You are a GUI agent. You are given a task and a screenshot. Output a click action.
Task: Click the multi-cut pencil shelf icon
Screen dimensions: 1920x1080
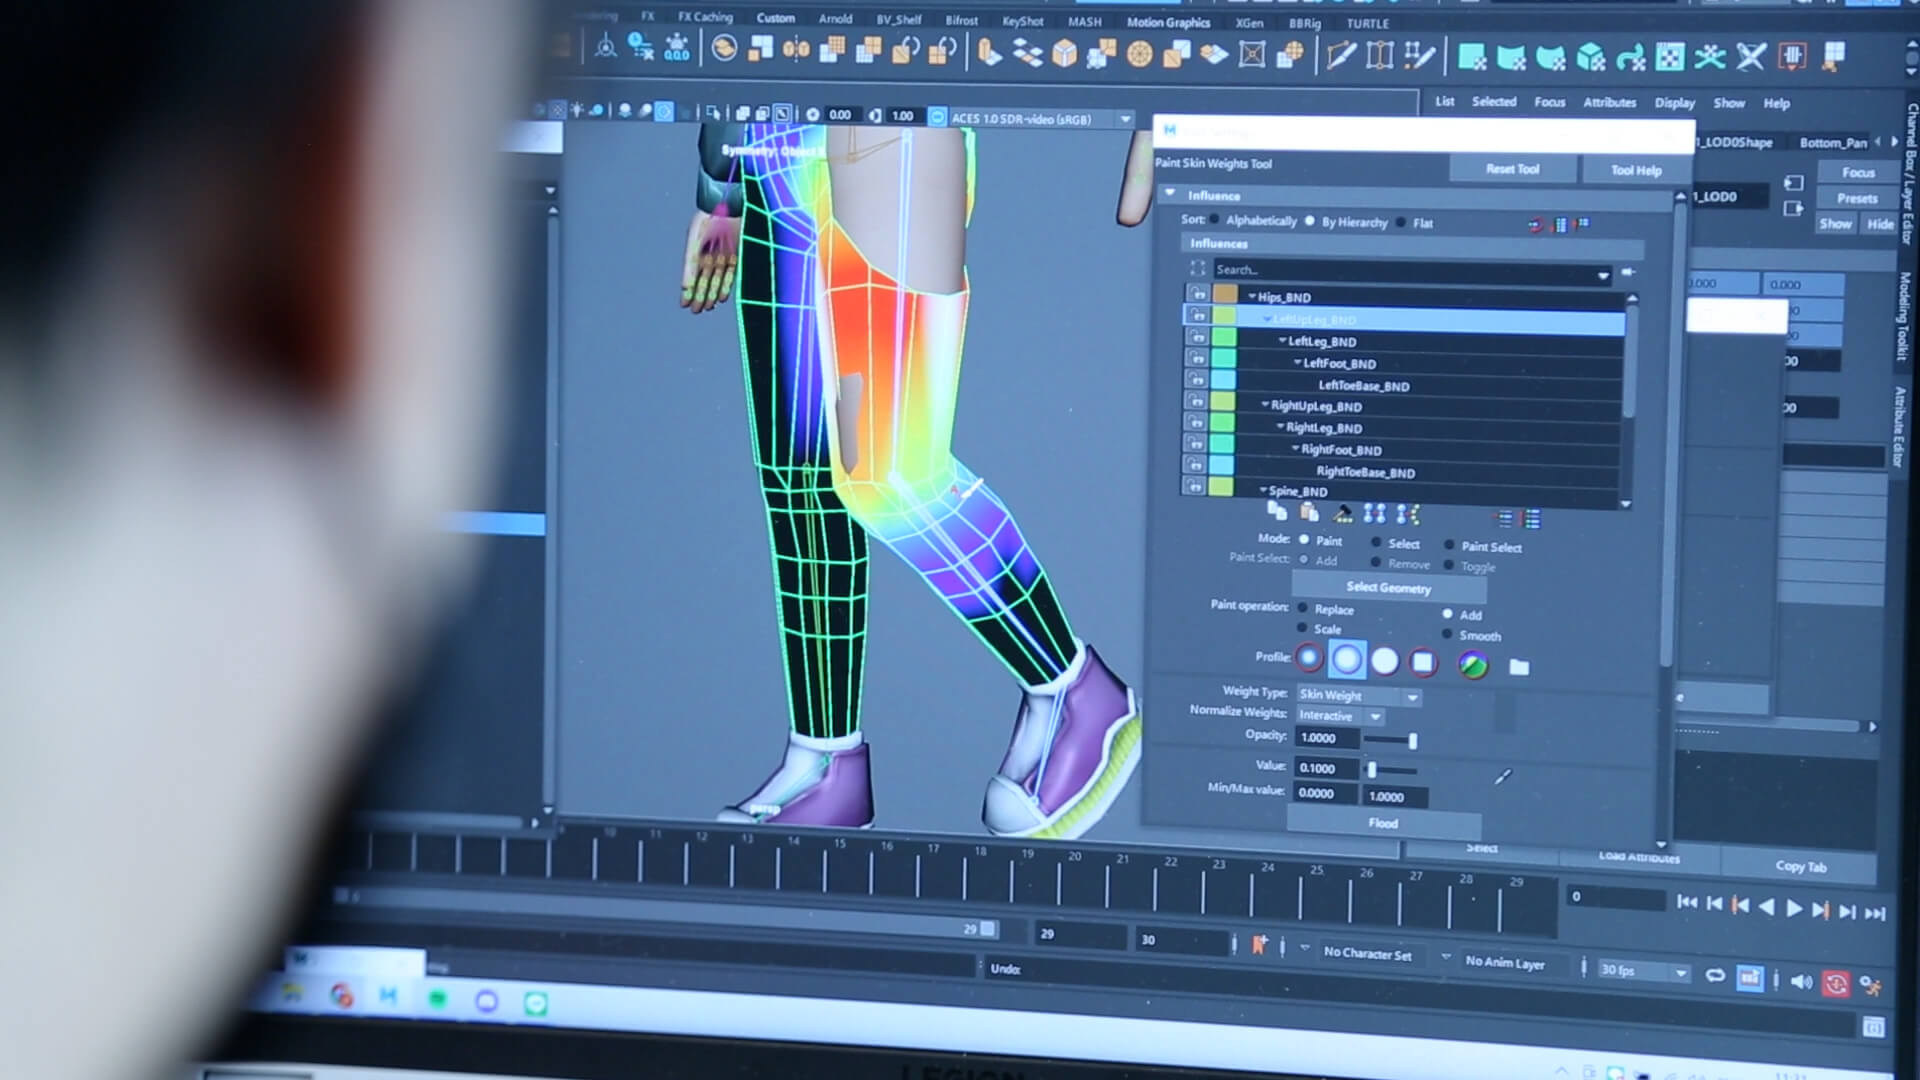pyautogui.click(x=1341, y=55)
